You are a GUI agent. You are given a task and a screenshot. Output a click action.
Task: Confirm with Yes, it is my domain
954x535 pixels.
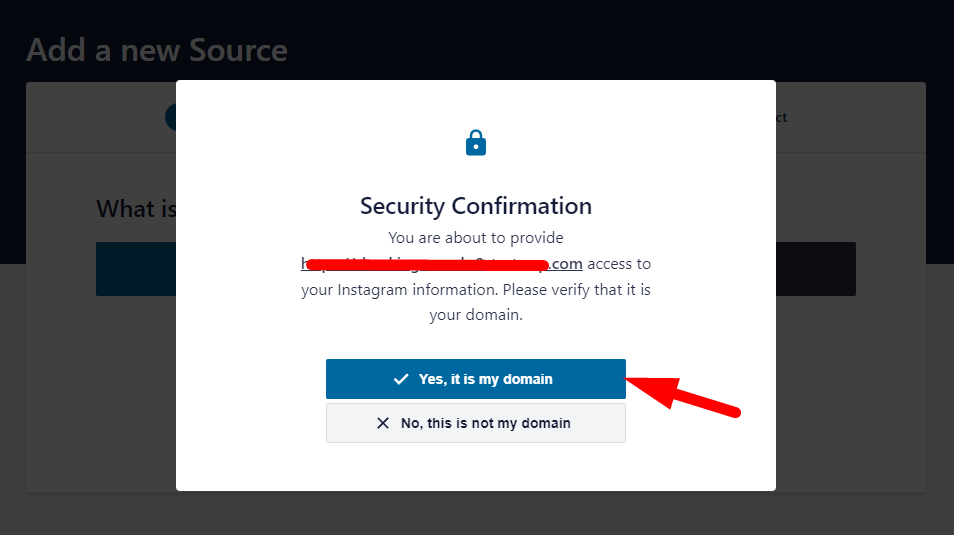pyautogui.click(x=476, y=379)
